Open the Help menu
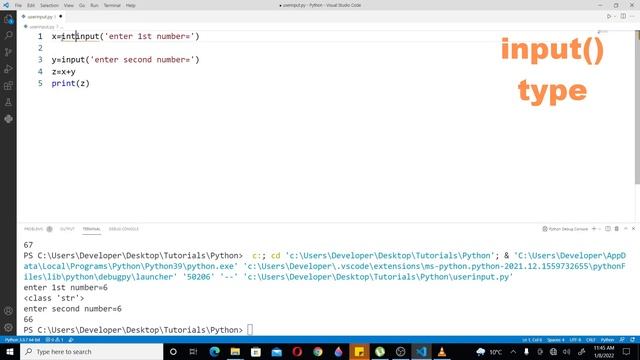 (131, 5)
